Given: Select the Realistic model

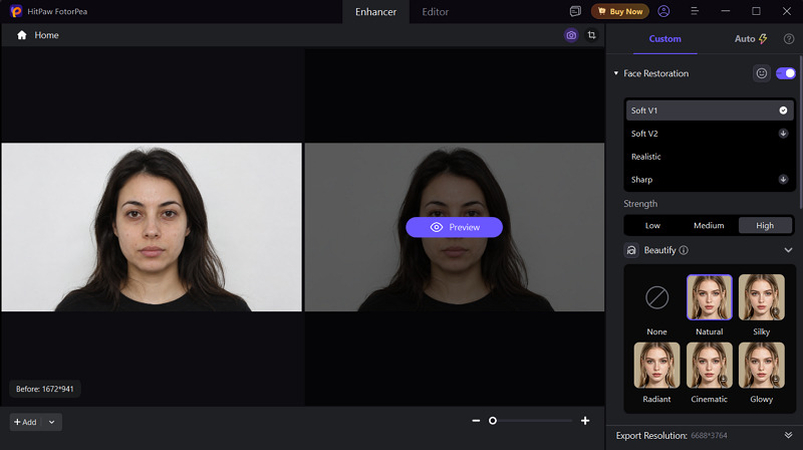Looking at the screenshot, I should pos(709,157).
